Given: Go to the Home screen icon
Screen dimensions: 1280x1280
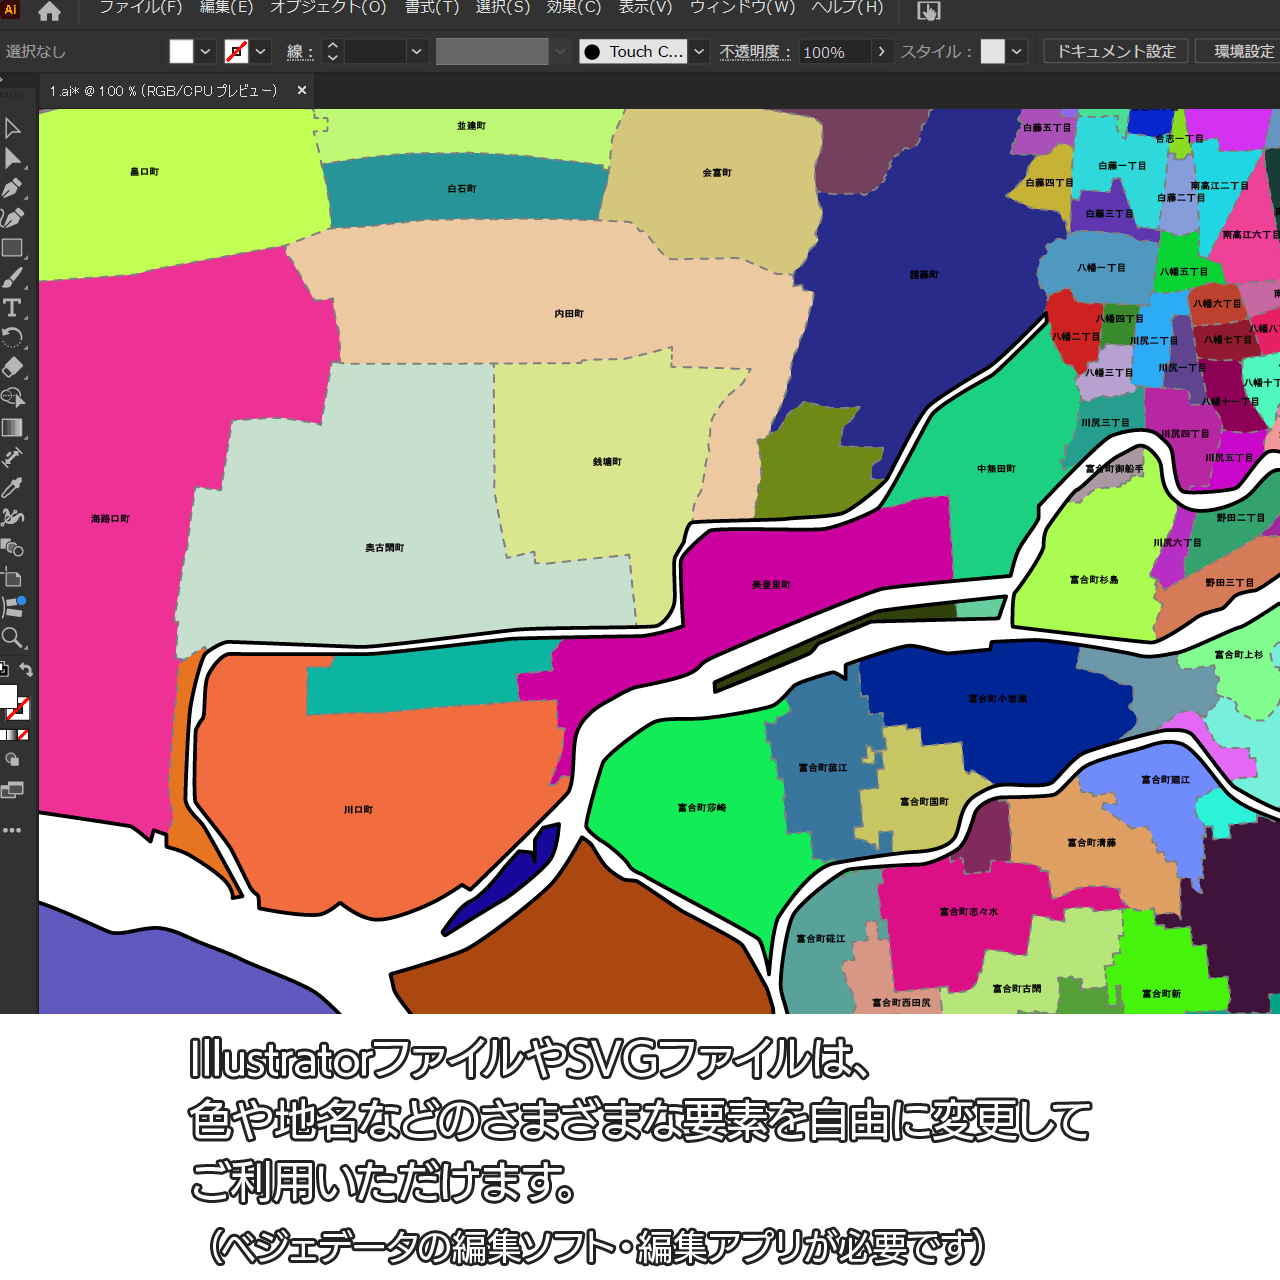Looking at the screenshot, I should click(49, 11).
